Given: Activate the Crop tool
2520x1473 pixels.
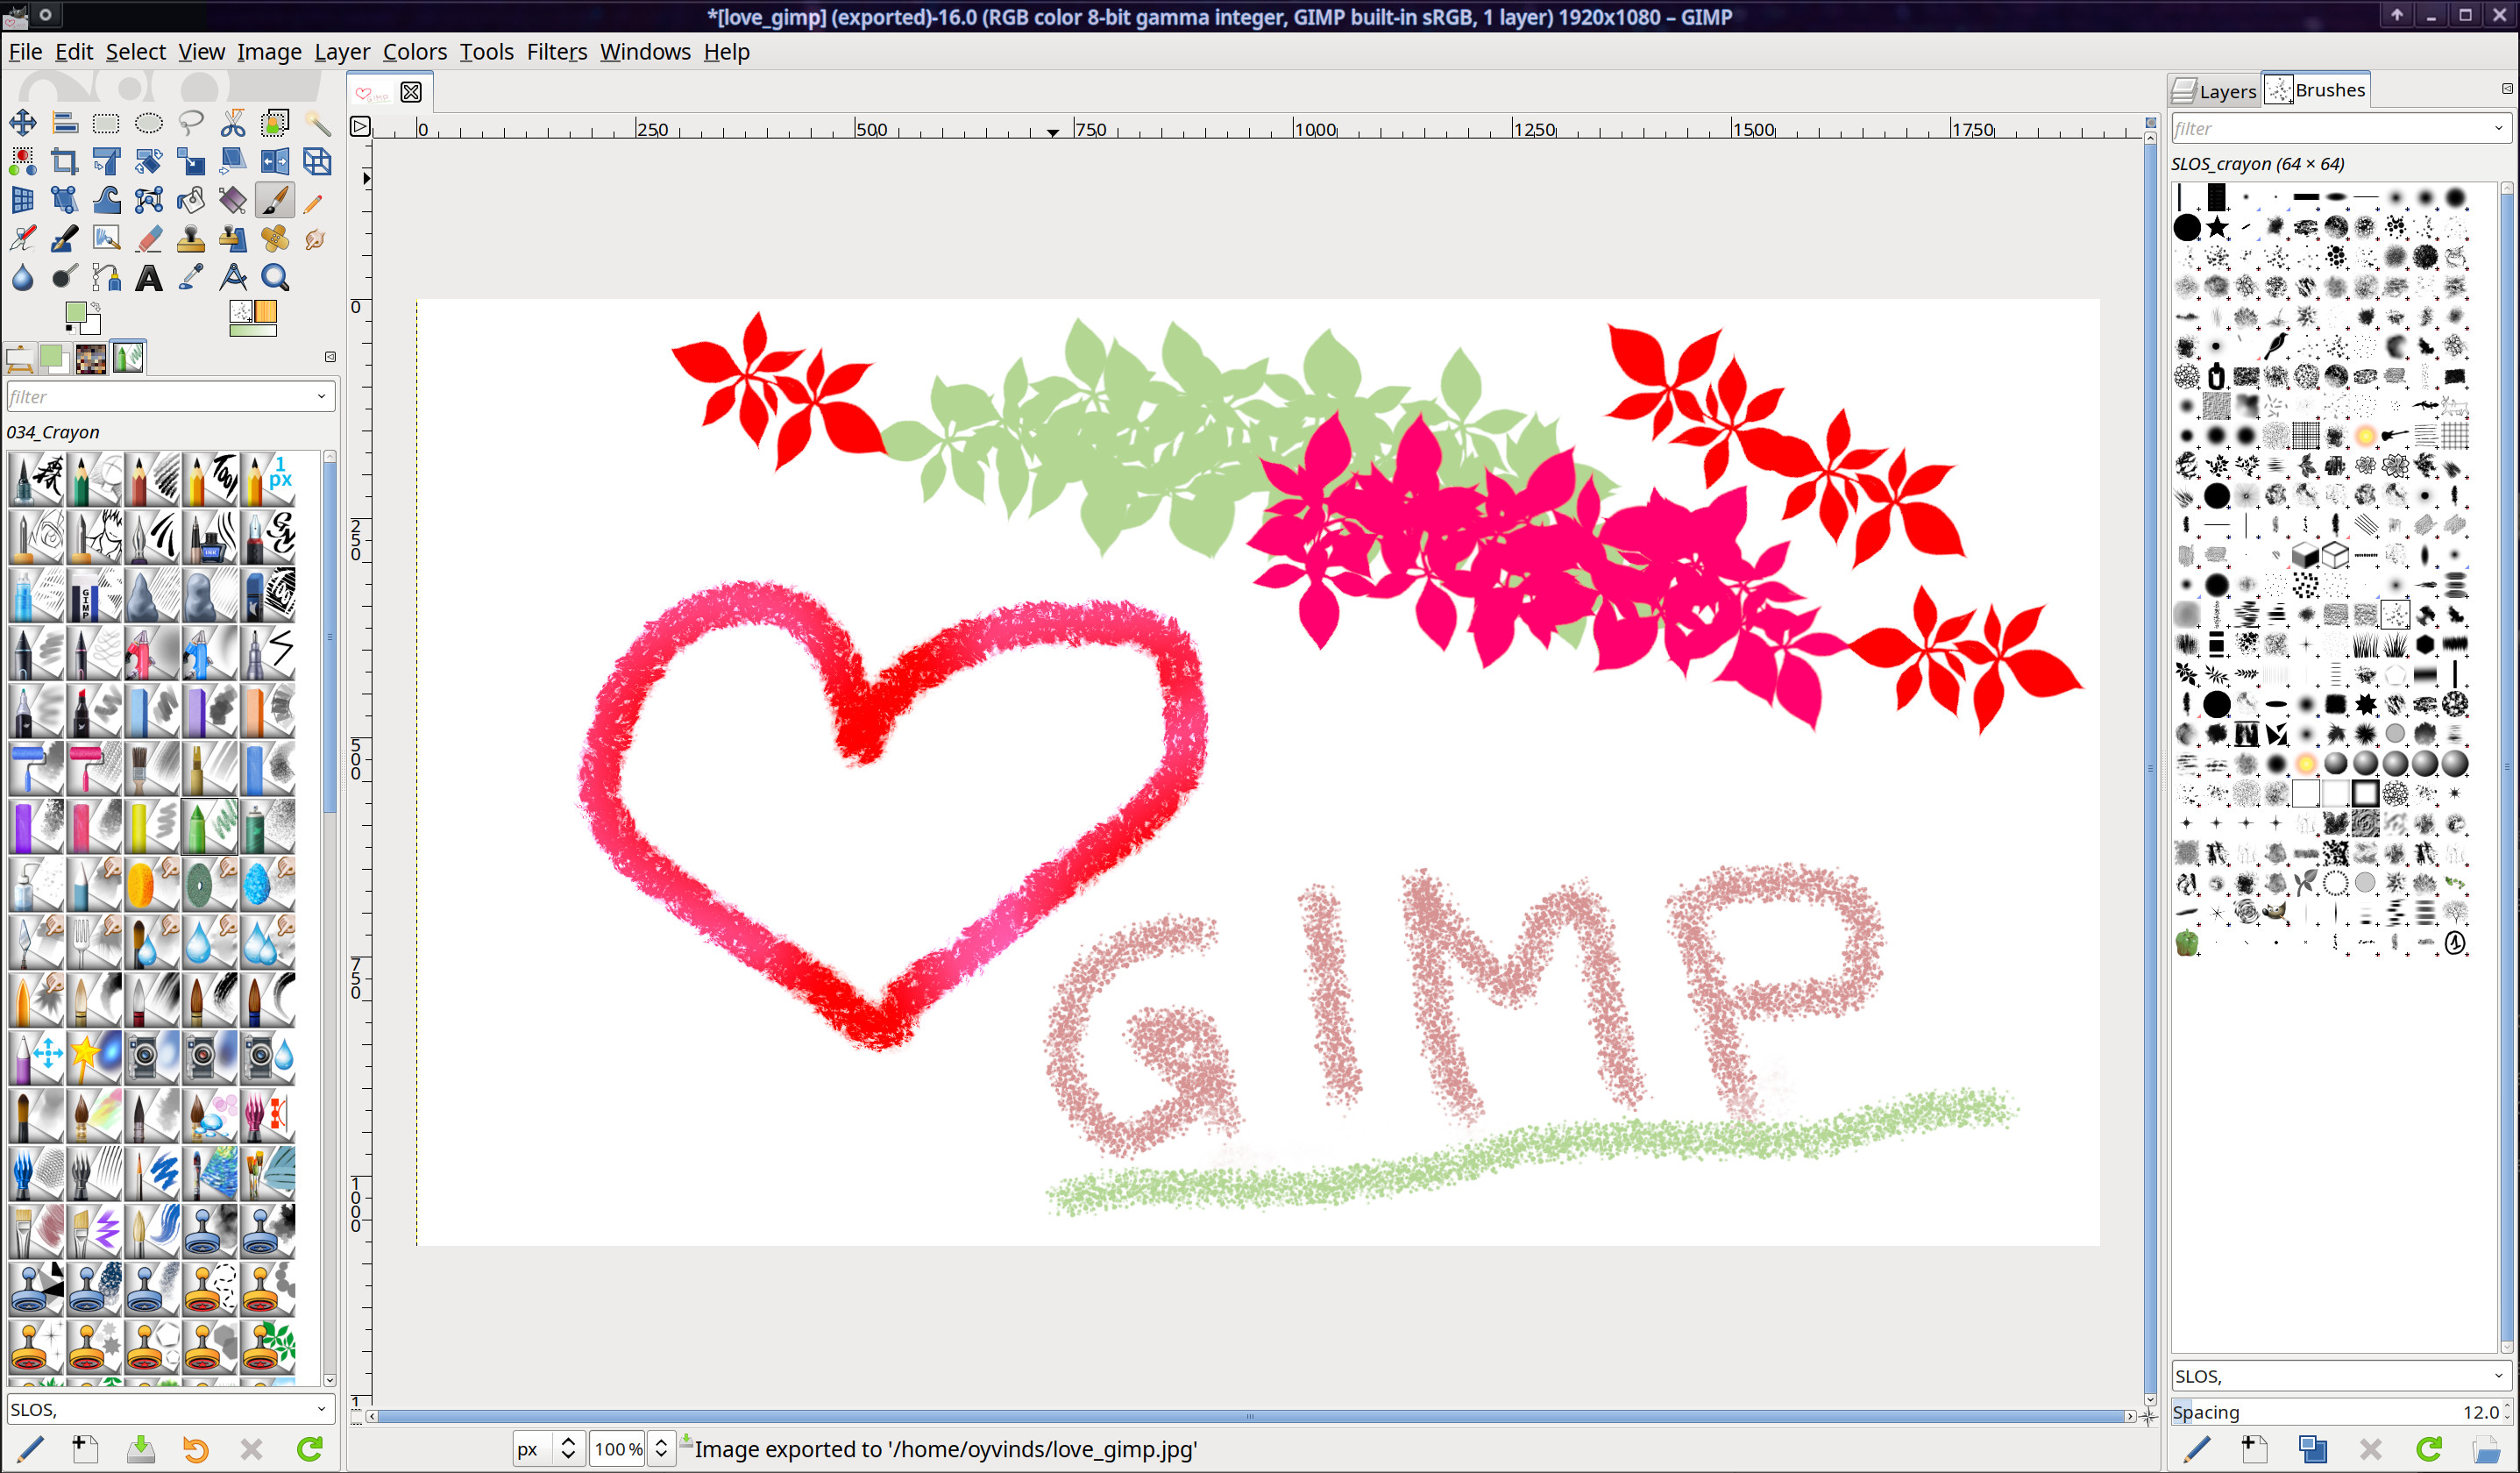Looking at the screenshot, I should pos(65,162).
